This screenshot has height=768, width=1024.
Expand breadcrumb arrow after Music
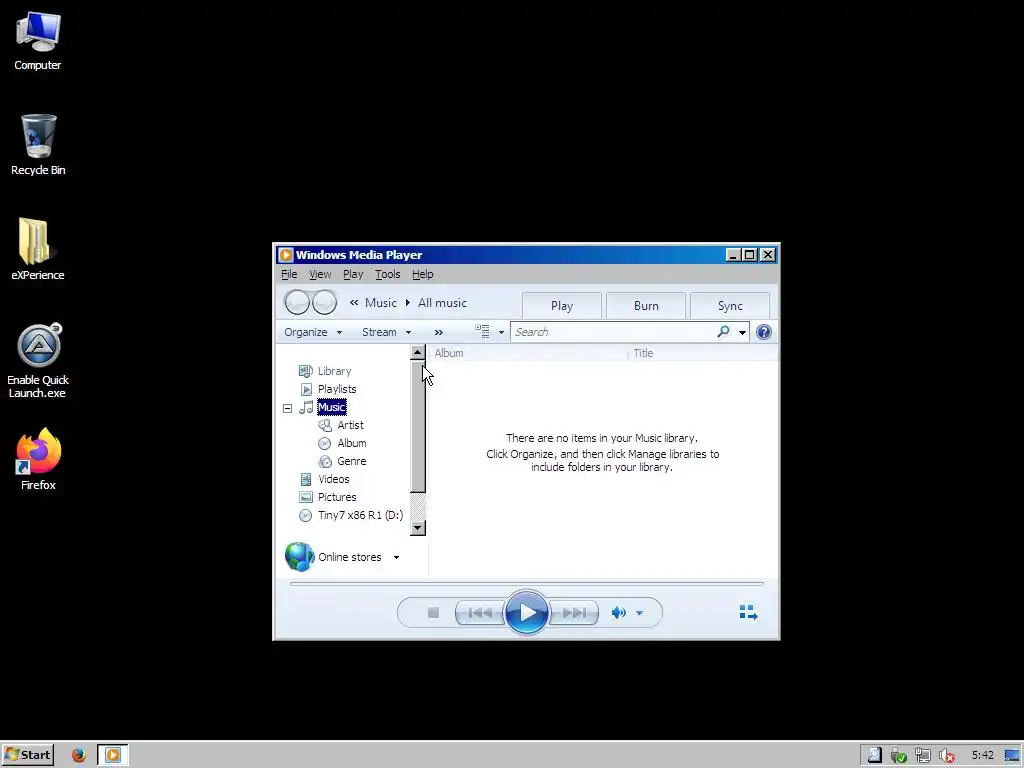pos(408,302)
